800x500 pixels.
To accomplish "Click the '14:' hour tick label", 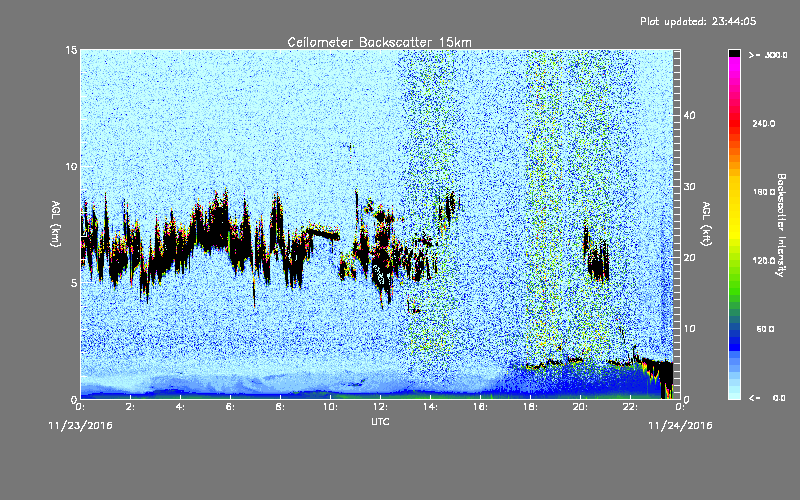I will click(430, 407).
